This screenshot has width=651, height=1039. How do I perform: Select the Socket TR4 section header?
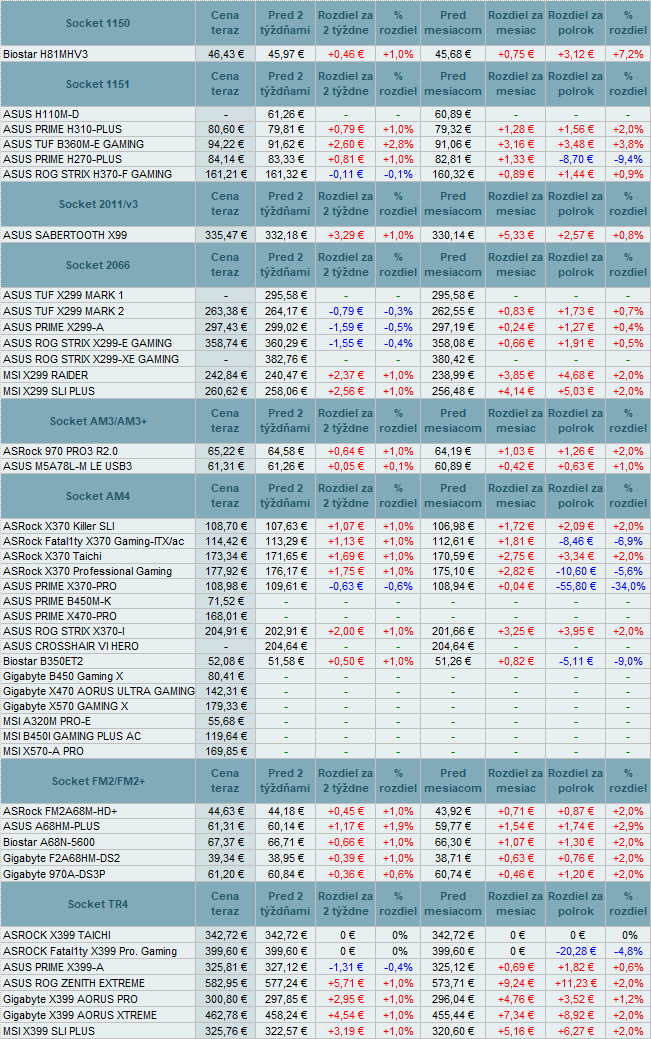tap(98, 904)
